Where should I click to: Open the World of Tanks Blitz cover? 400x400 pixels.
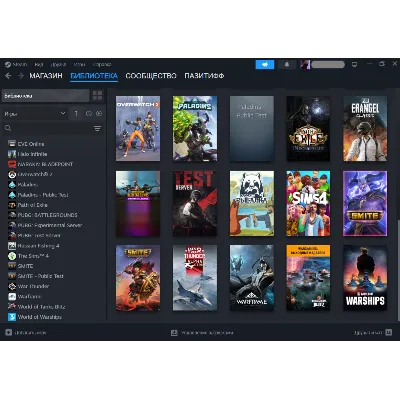tap(308, 278)
